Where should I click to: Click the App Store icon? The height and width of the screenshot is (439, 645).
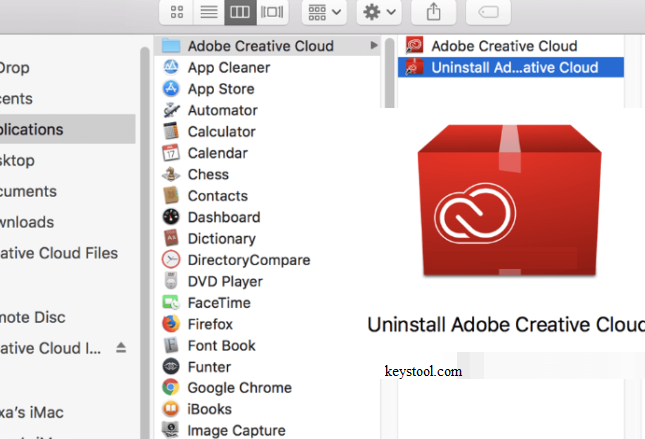tap(171, 88)
